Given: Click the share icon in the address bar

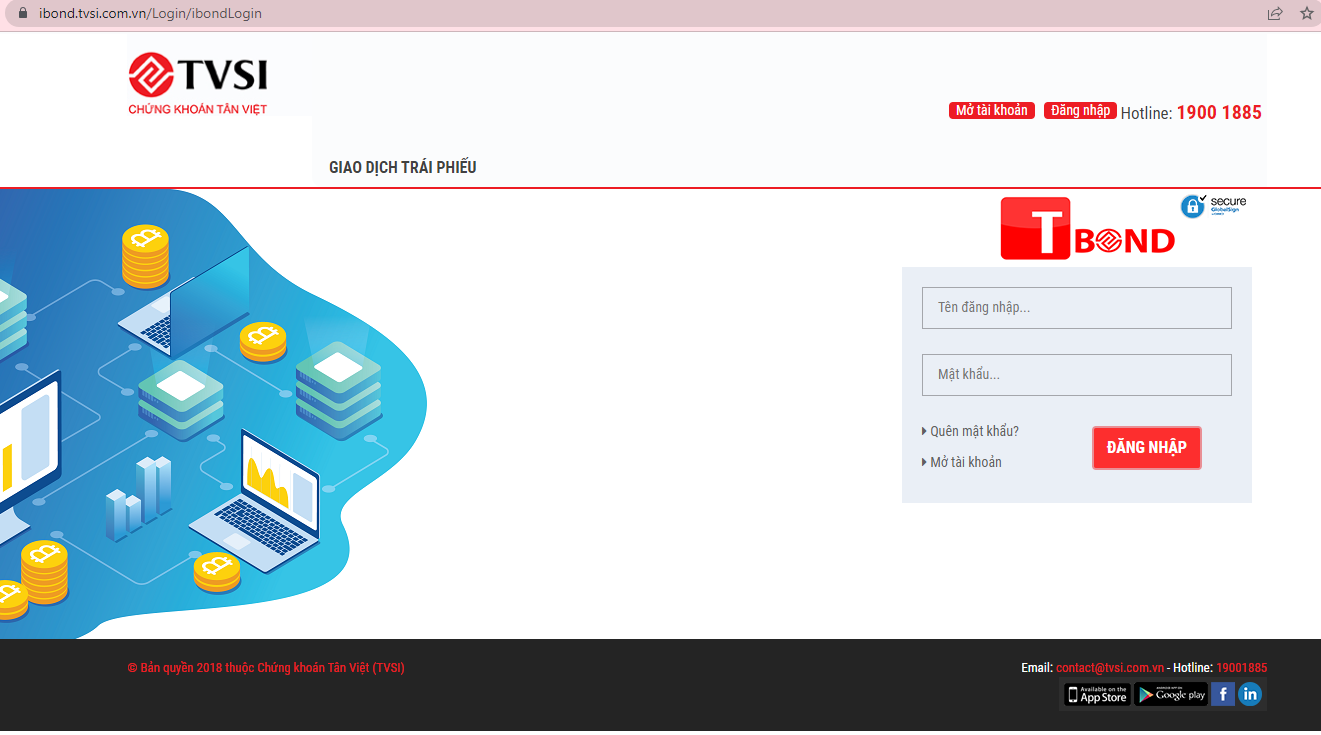Looking at the screenshot, I should click(x=1275, y=14).
